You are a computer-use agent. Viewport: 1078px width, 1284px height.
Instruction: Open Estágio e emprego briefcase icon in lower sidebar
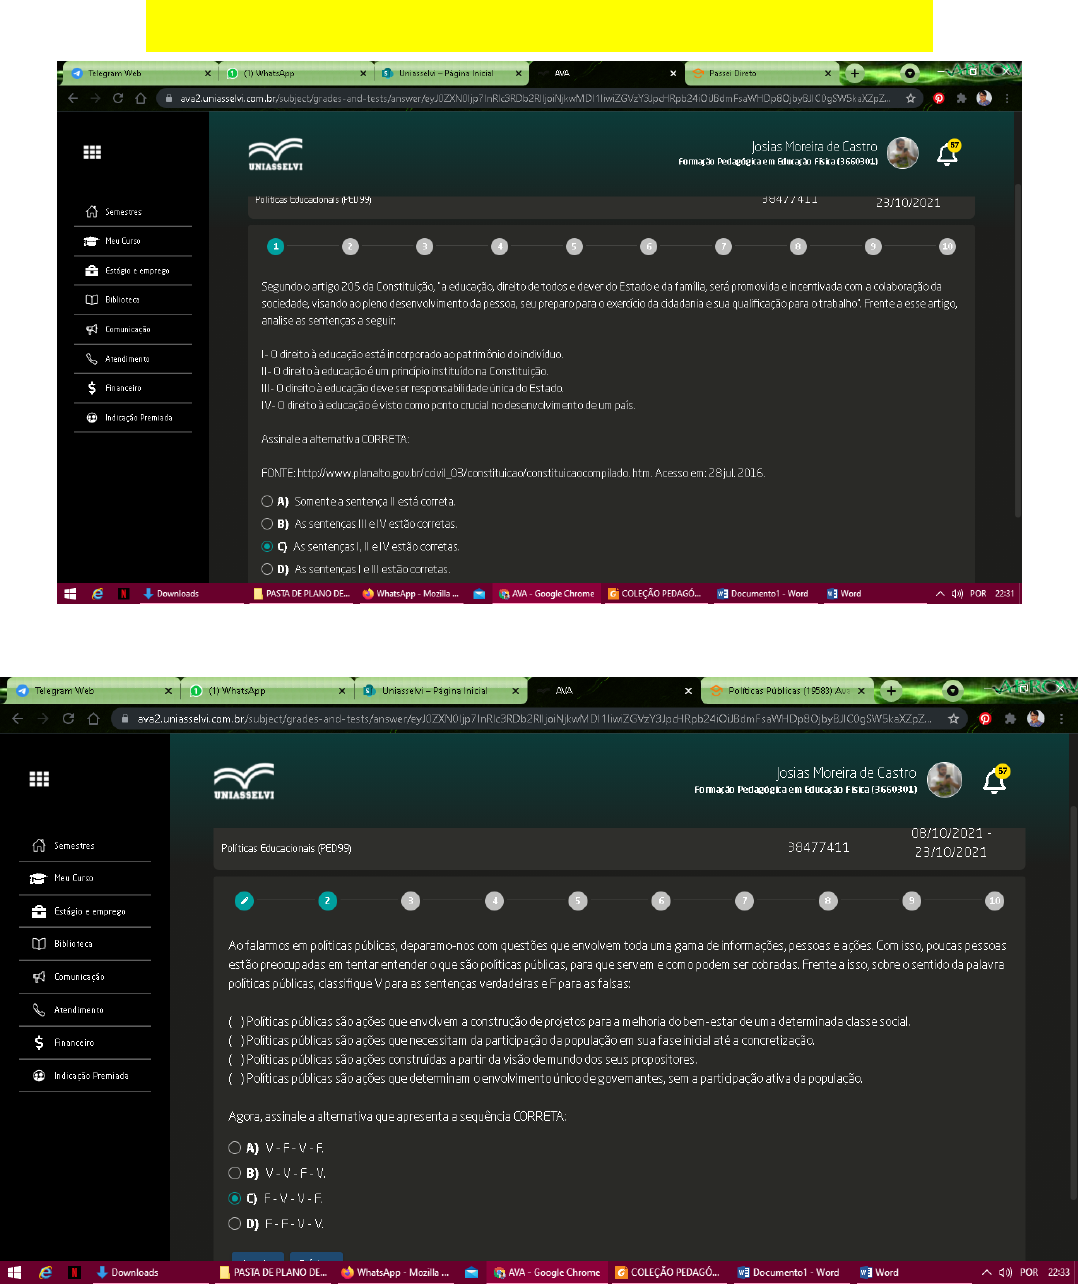pos(39,911)
